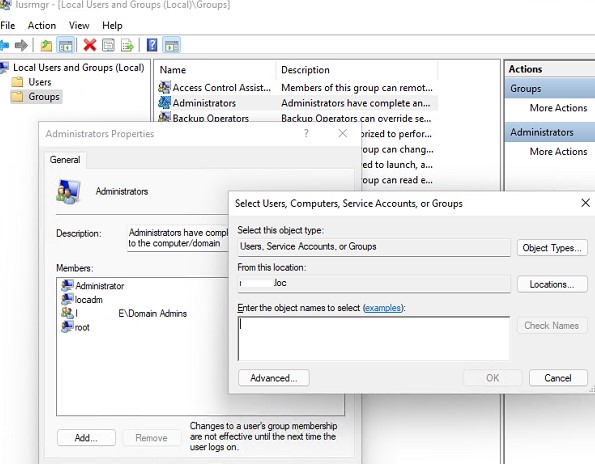This screenshot has height=464, width=595.
Task: Toggle the Show/Hide Action Pane icon
Action: [172, 46]
